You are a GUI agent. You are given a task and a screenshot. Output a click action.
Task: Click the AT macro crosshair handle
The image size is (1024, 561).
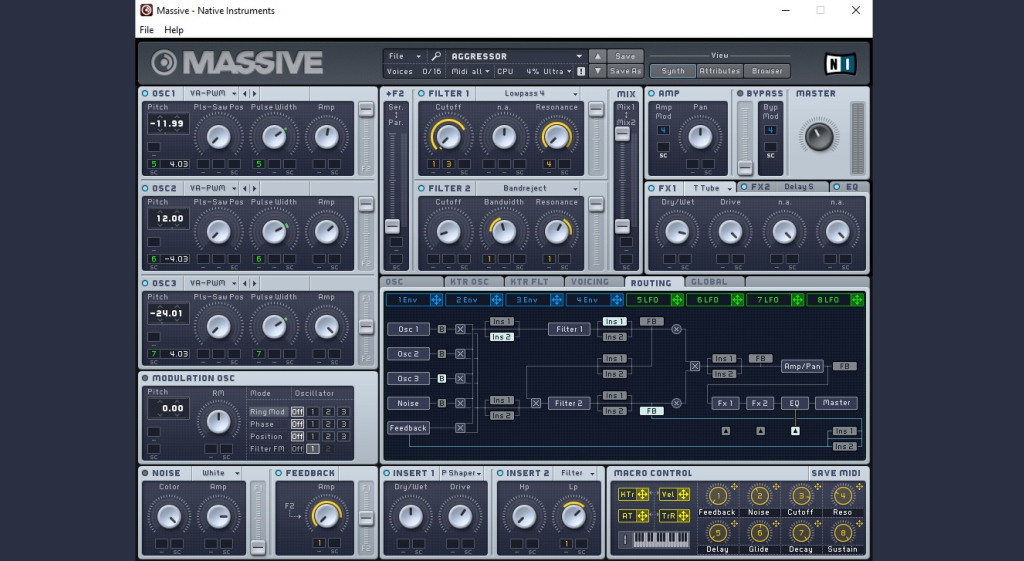point(643,516)
